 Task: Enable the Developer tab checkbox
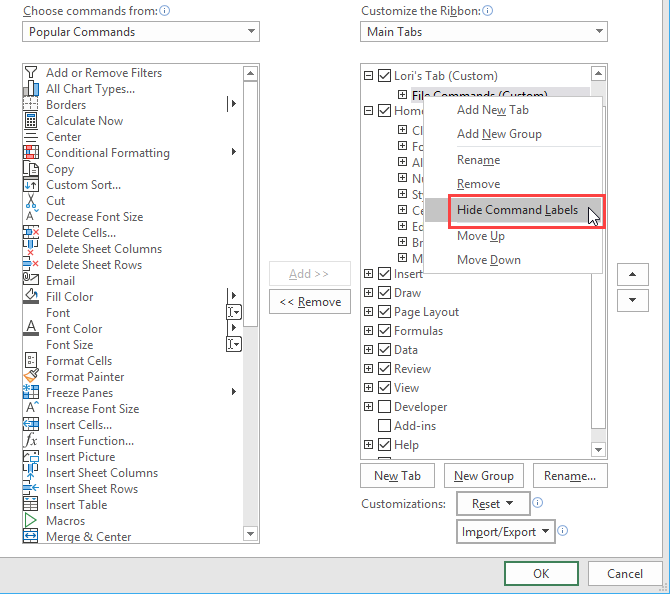point(384,407)
